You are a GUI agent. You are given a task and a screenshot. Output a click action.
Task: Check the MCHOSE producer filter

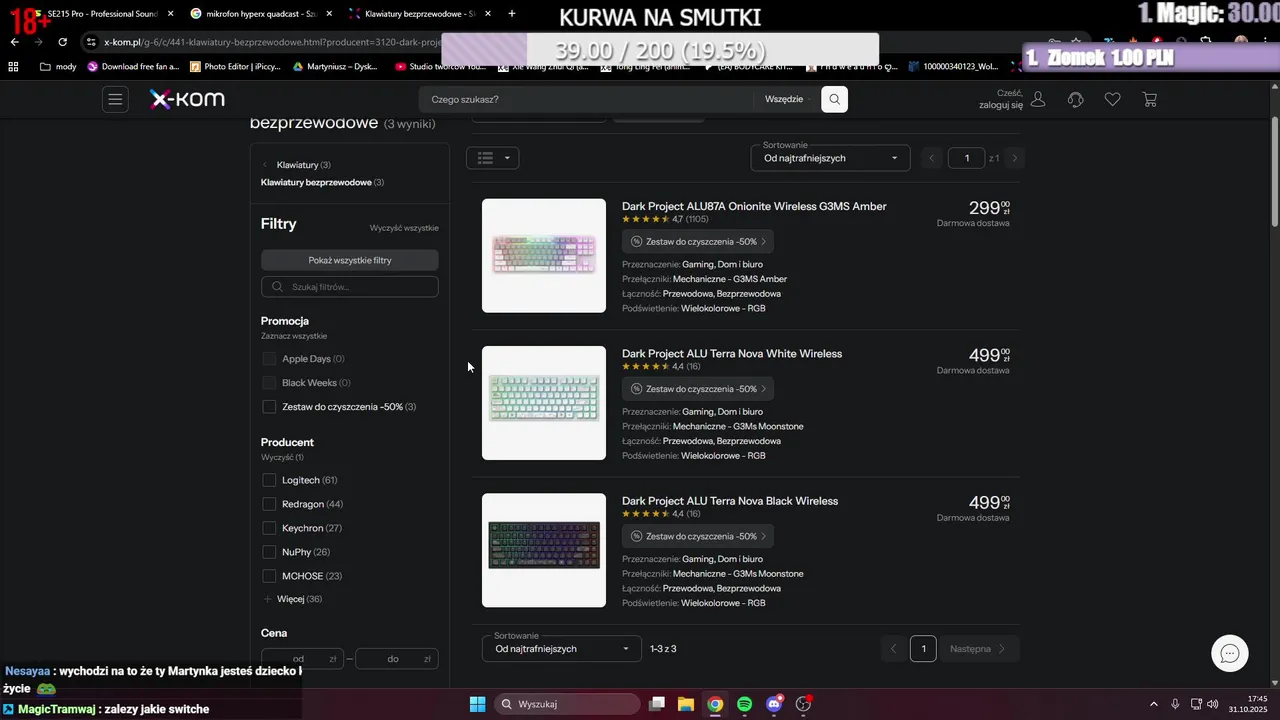coord(269,576)
